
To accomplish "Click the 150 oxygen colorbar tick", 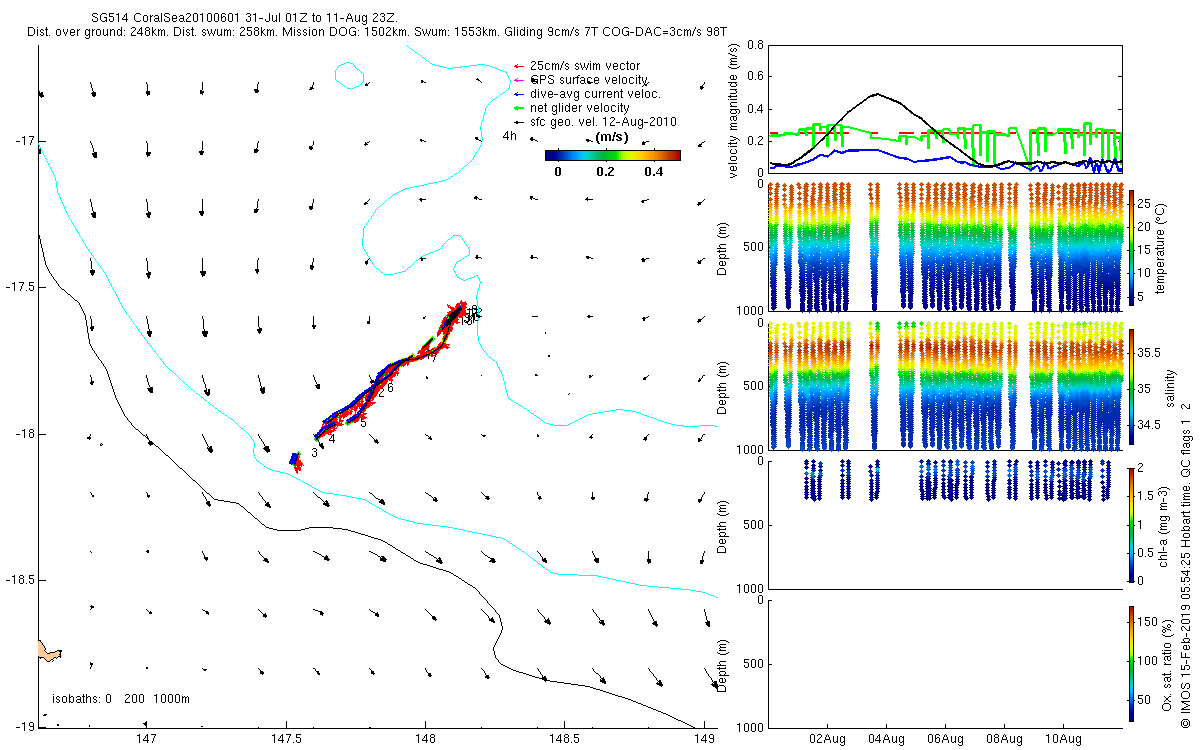I will coord(1150,623).
